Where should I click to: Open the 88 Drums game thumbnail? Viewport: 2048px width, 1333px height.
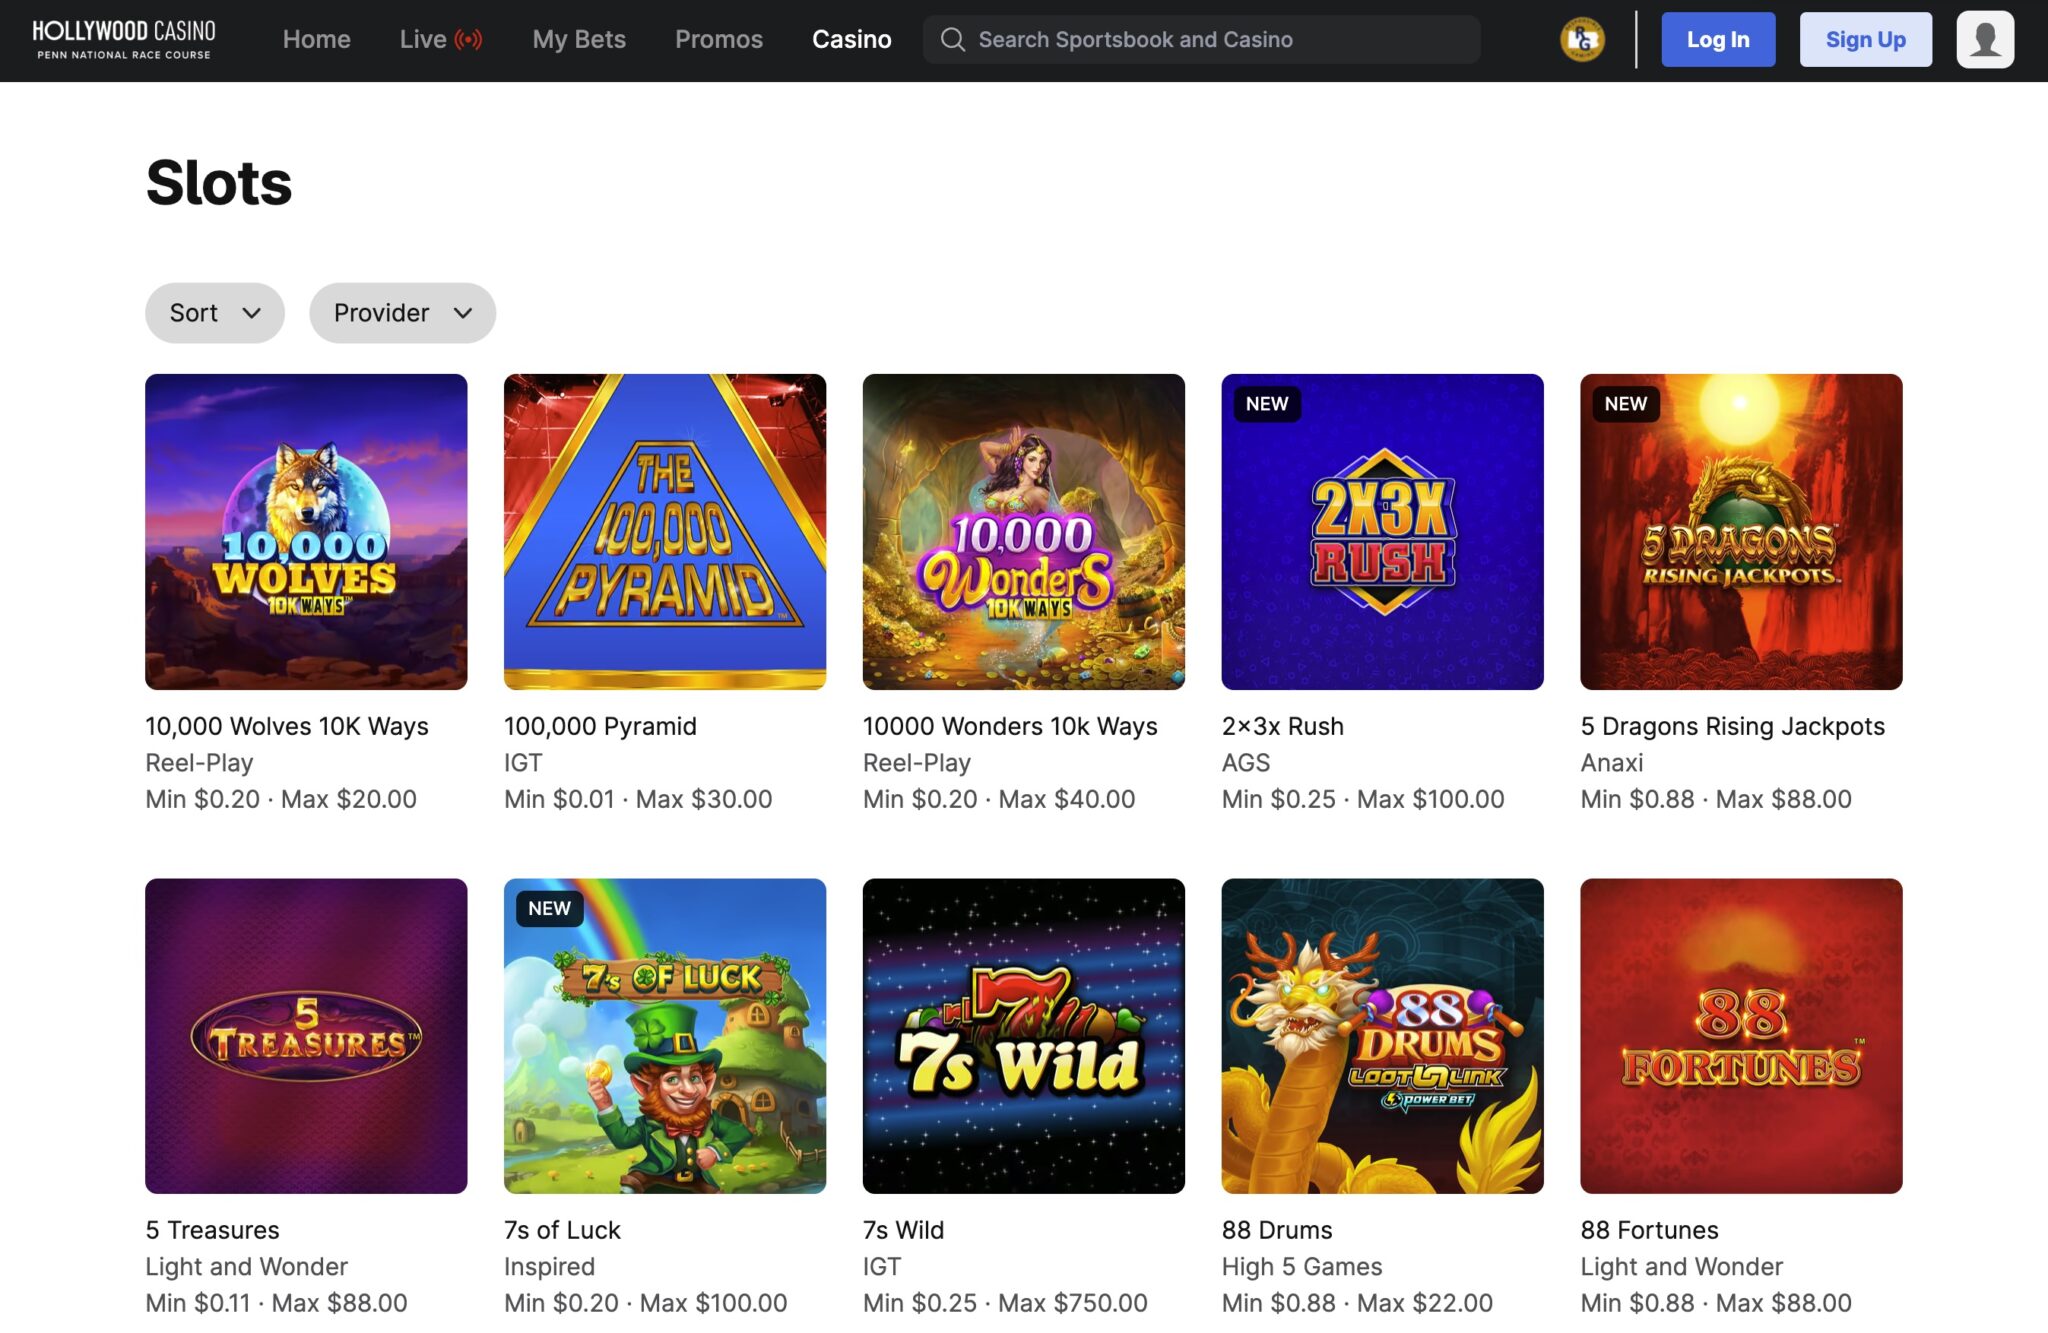click(x=1382, y=1036)
